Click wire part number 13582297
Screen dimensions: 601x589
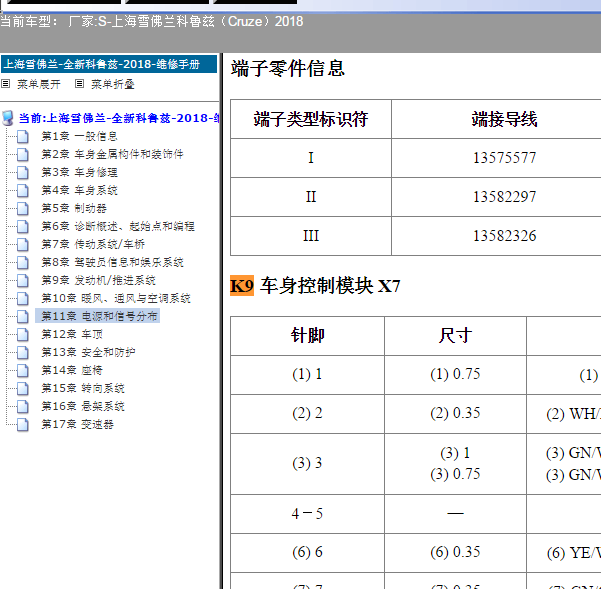click(504, 197)
